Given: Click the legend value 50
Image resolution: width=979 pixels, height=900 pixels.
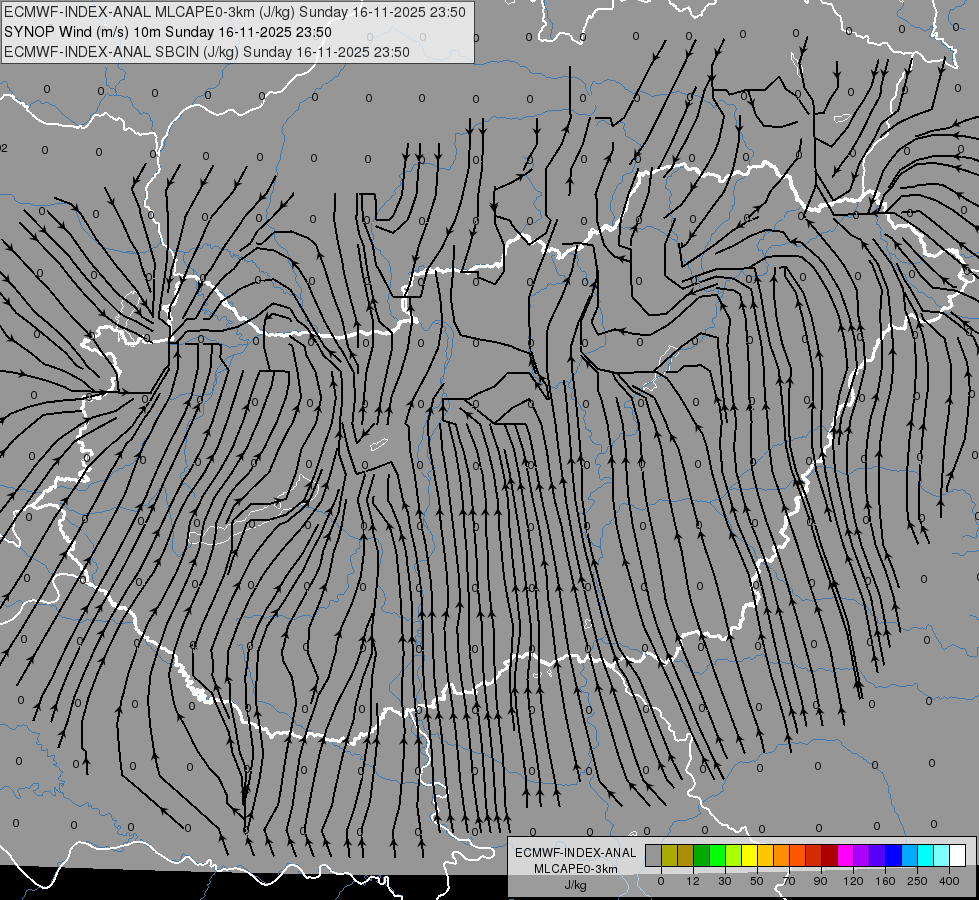Looking at the screenshot, I should (x=757, y=881).
